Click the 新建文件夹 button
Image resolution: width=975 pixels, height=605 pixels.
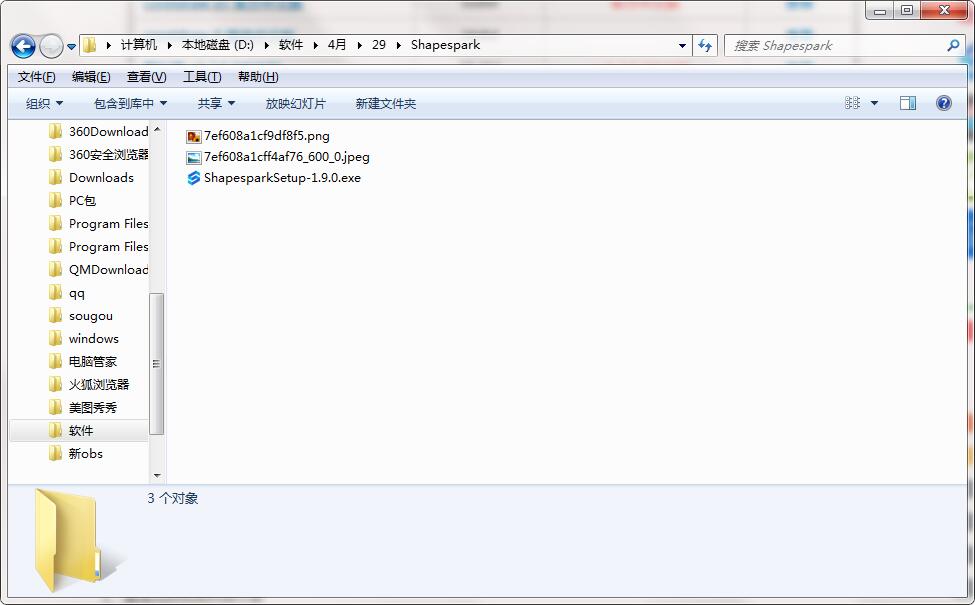pos(386,103)
